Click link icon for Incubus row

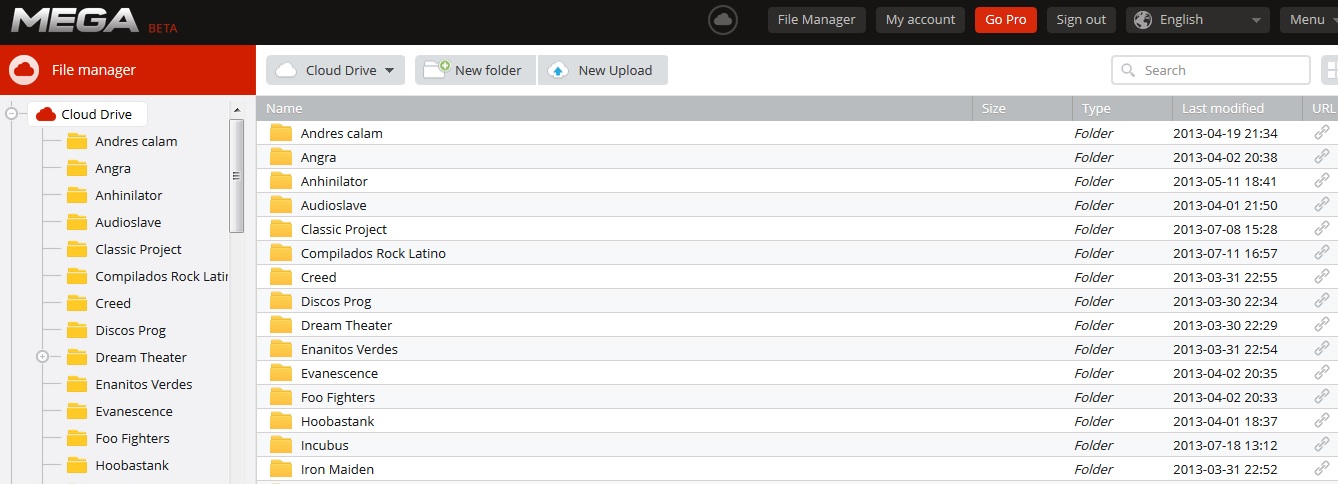(x=1322, y=445)
